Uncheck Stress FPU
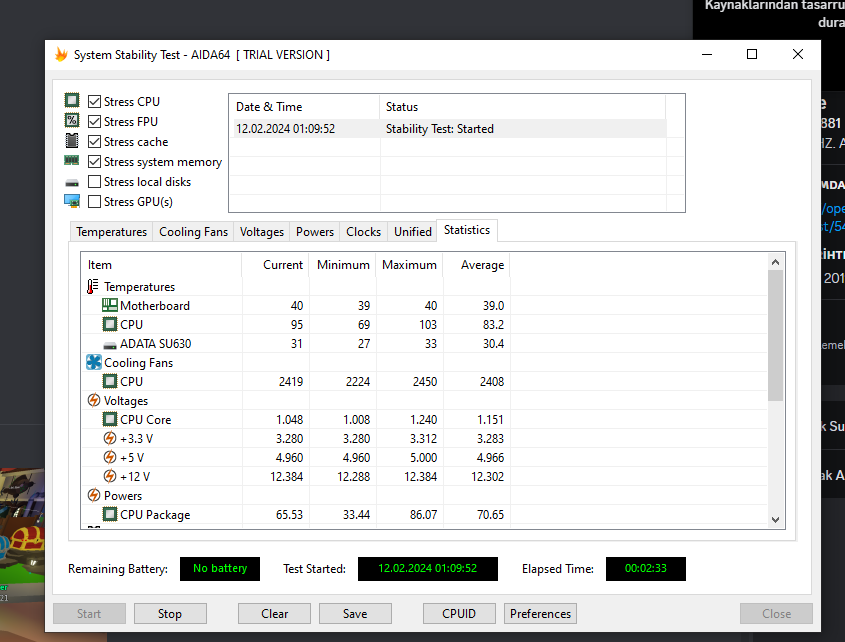The height and width of the screenshot is (642, 845). coord(94,121)
